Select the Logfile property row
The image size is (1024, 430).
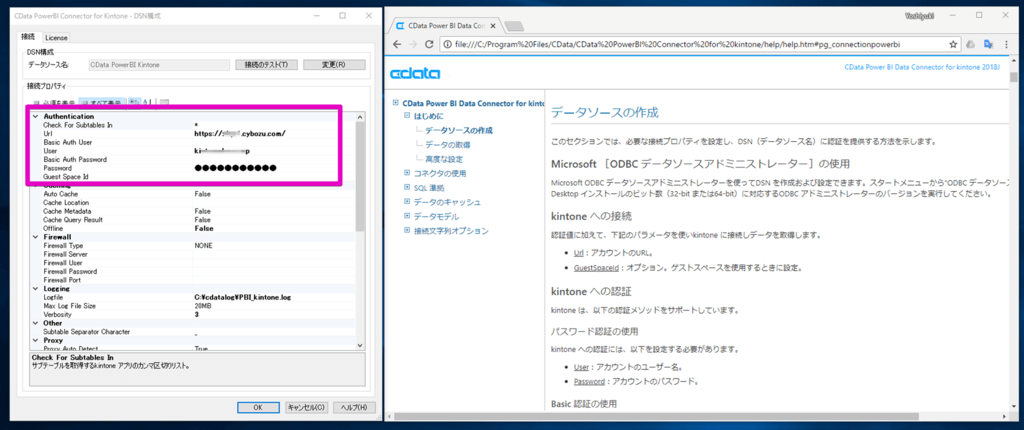coord(193,297)
